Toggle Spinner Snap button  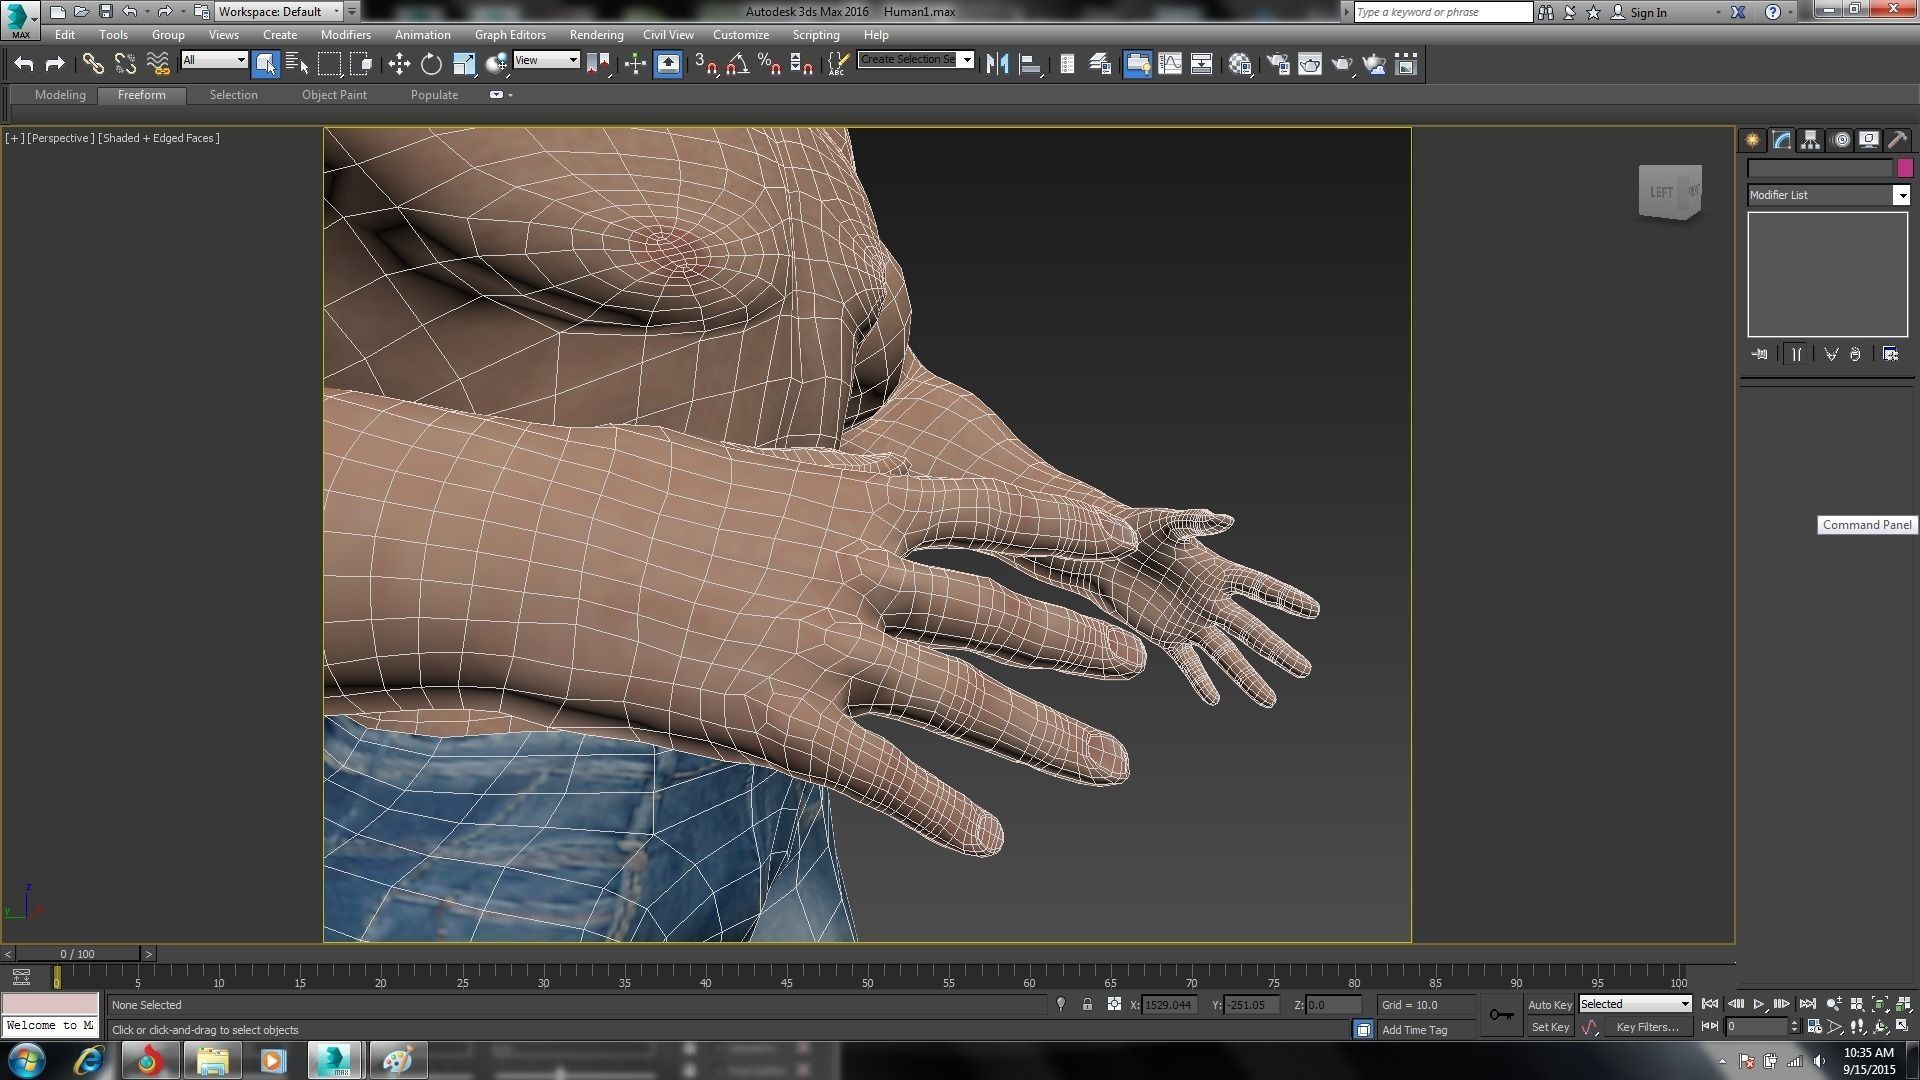point(802,64)
